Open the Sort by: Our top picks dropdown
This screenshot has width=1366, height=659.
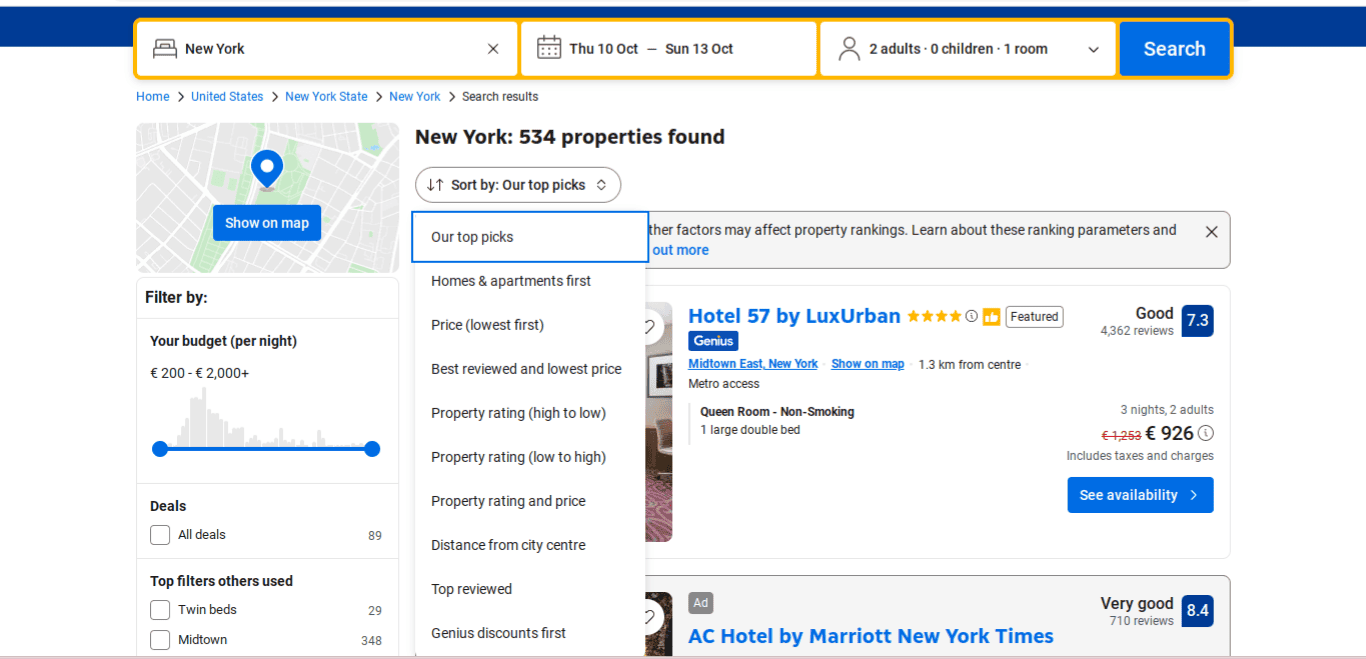pos(518,185)
